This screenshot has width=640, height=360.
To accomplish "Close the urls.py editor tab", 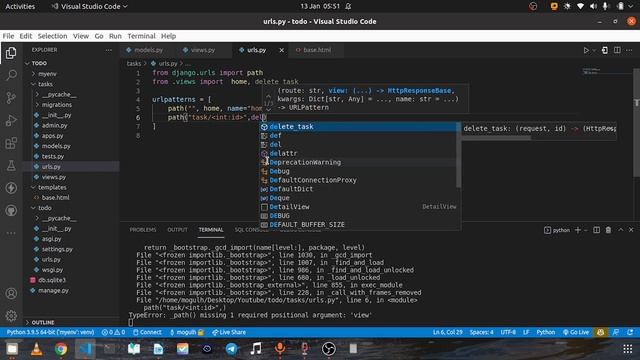I will point(281,50).
